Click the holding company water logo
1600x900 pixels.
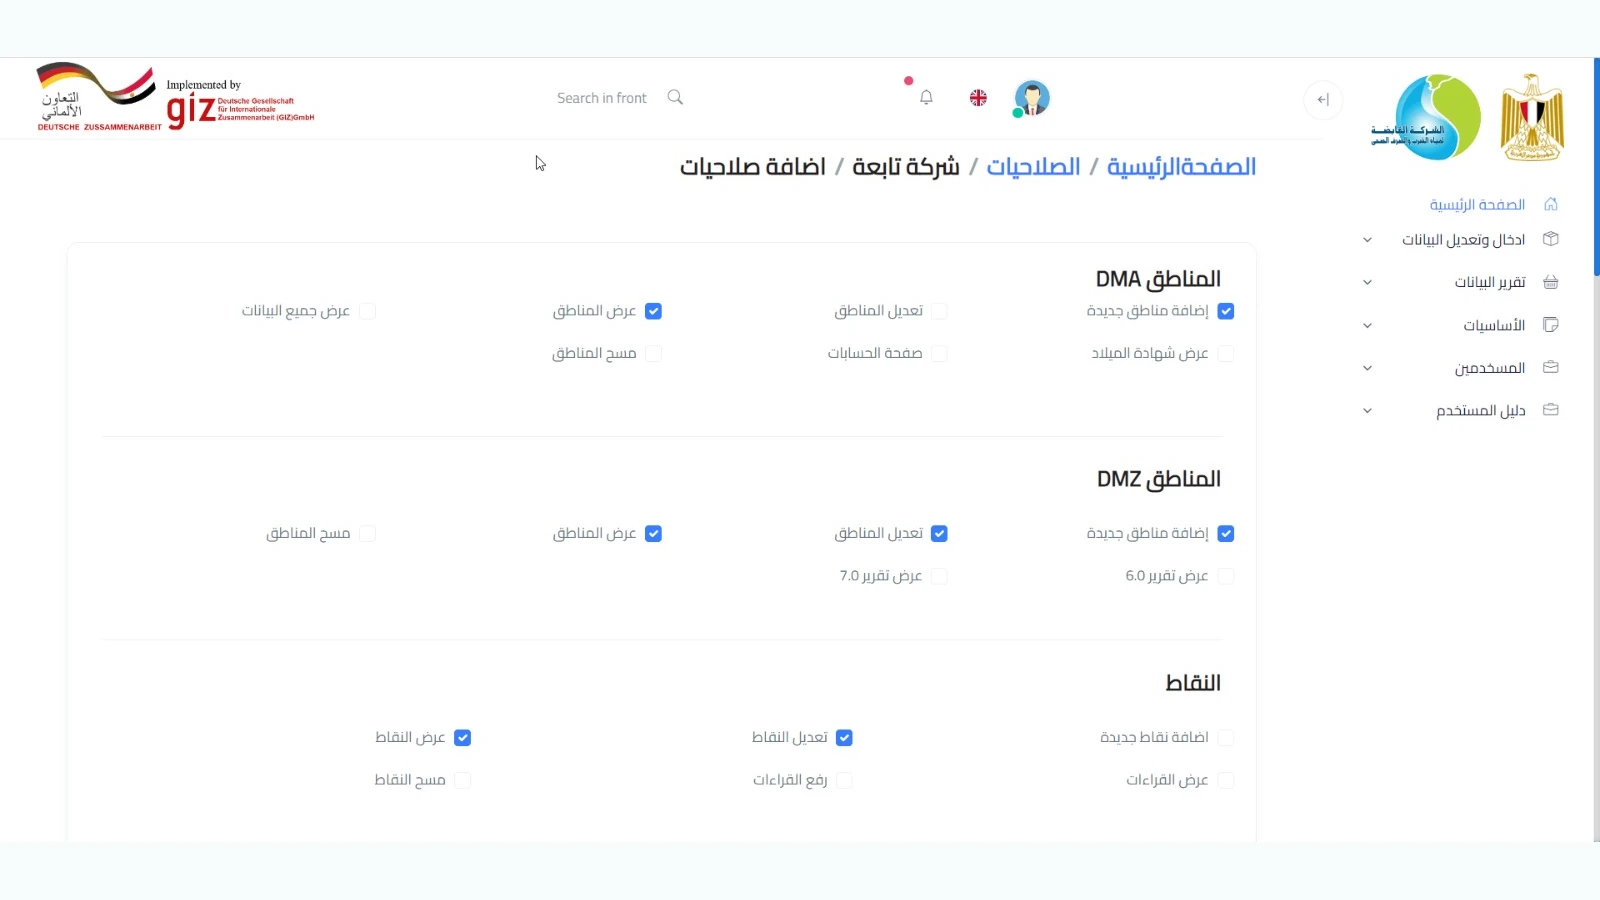coord(1426,117)
